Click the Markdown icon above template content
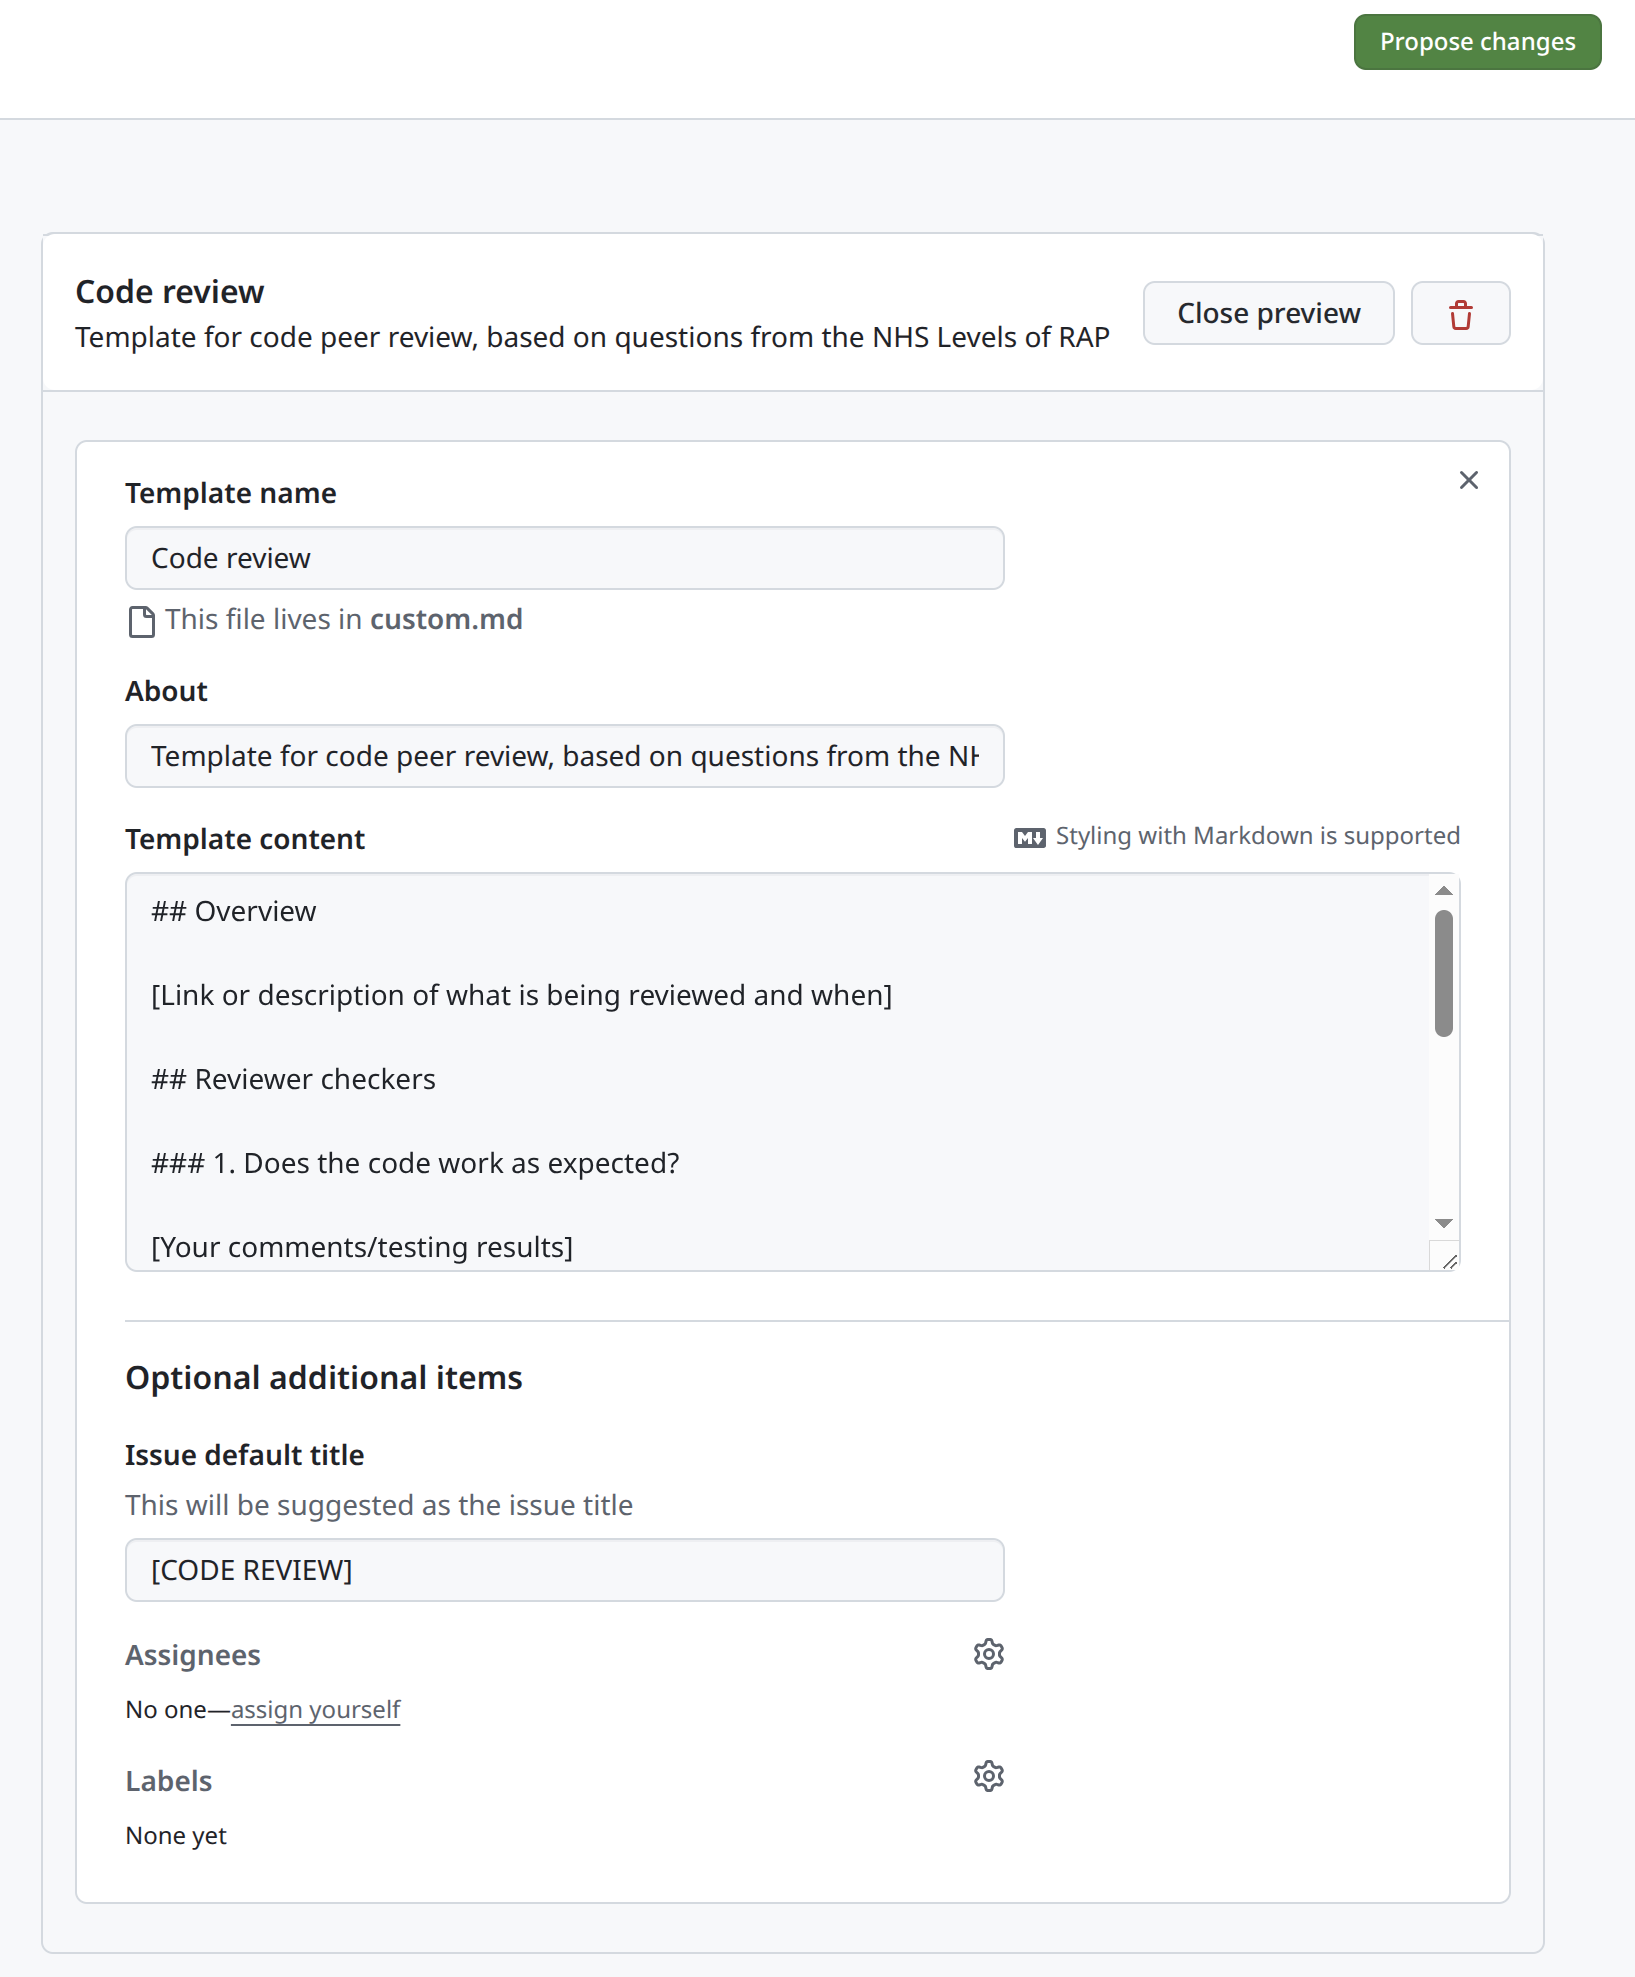 1029,837
